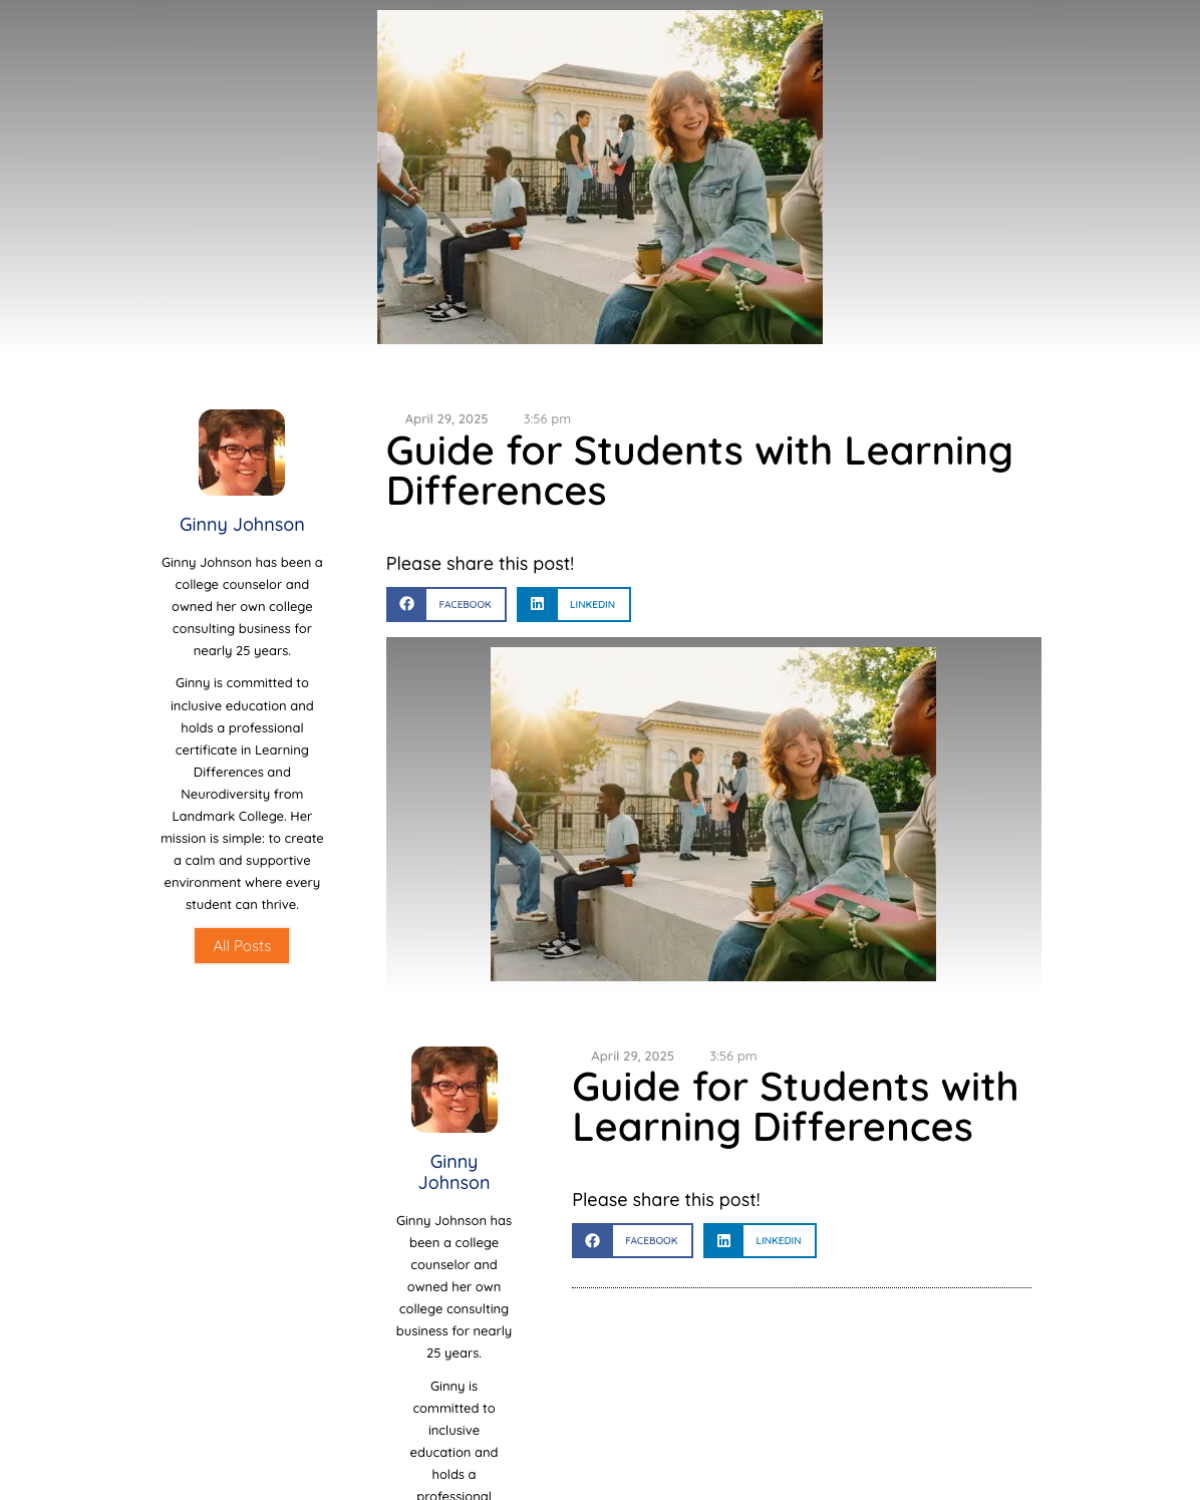Screen dimensions: 1200x1500
Task: Click lower 'Guide for Students' post title
Action: tap(795, 1107)
